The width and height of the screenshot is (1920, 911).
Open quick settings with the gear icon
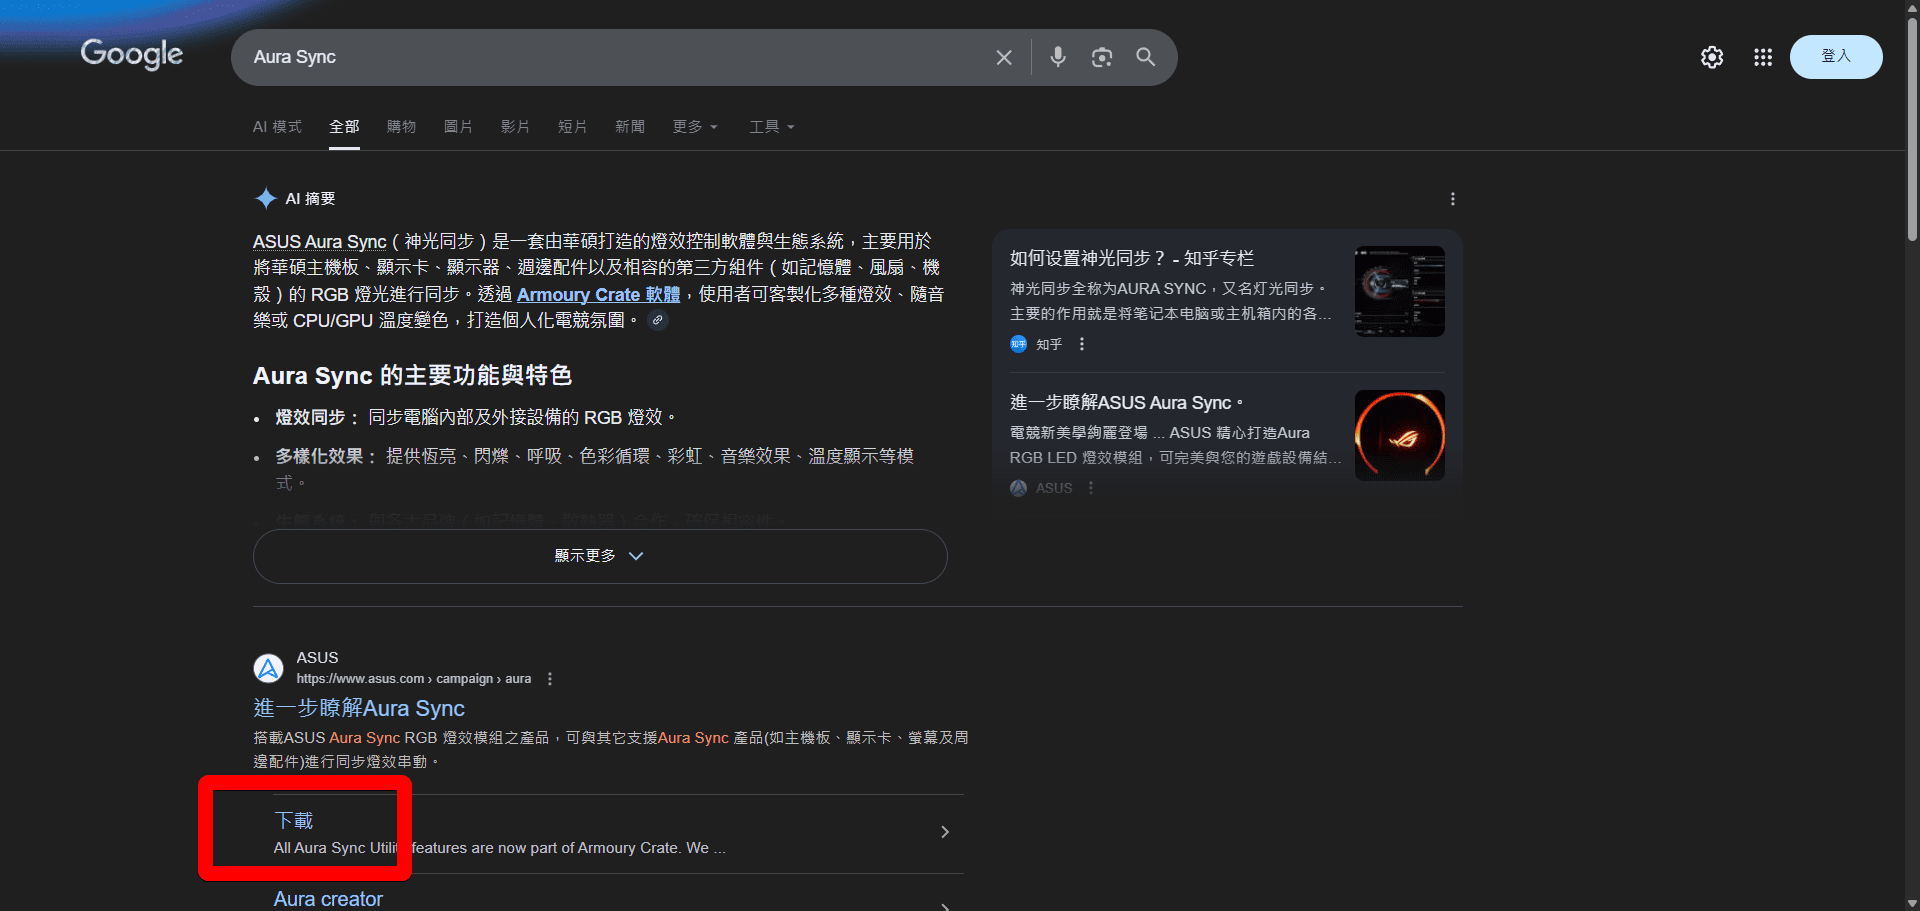[1712, 57]
